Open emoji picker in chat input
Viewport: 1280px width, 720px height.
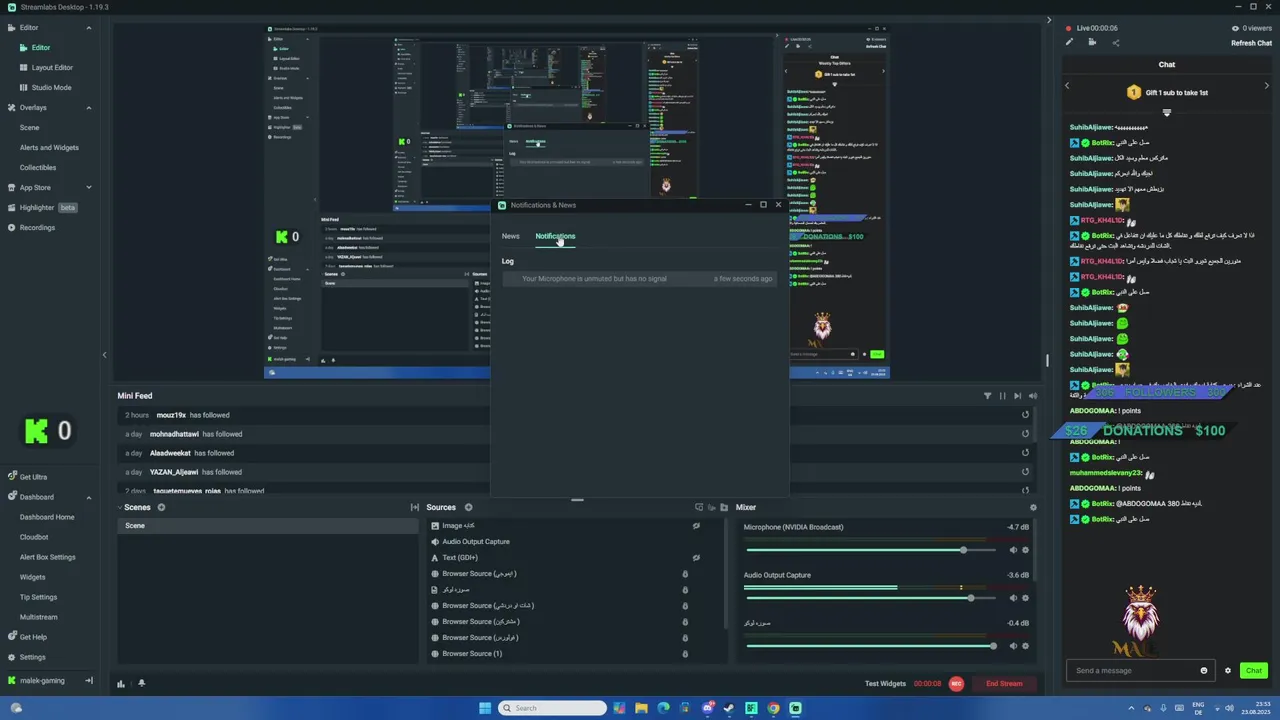[1204, 671]
